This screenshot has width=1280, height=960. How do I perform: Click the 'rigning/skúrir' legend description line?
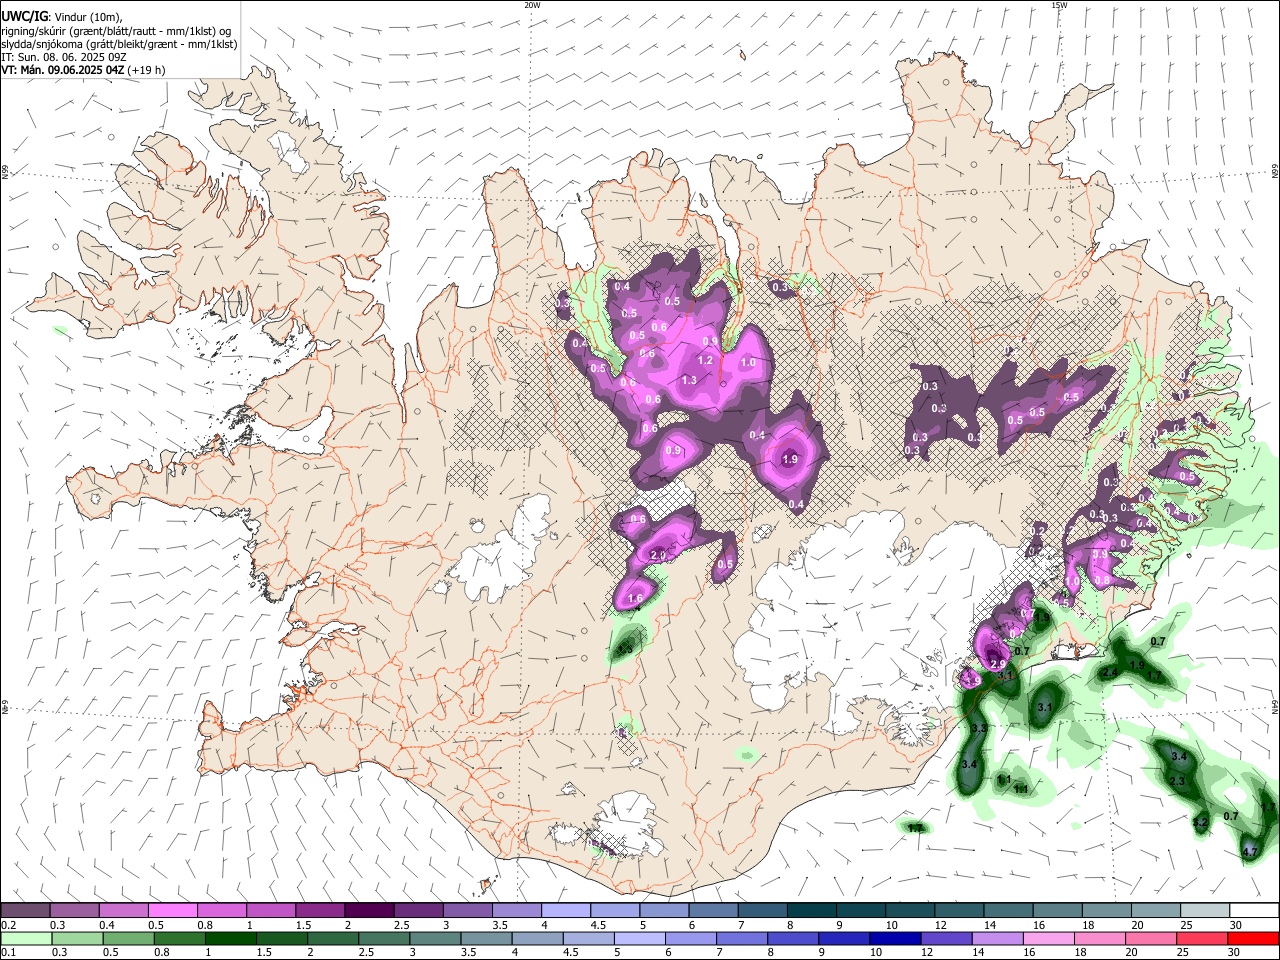tap(116, 31)
